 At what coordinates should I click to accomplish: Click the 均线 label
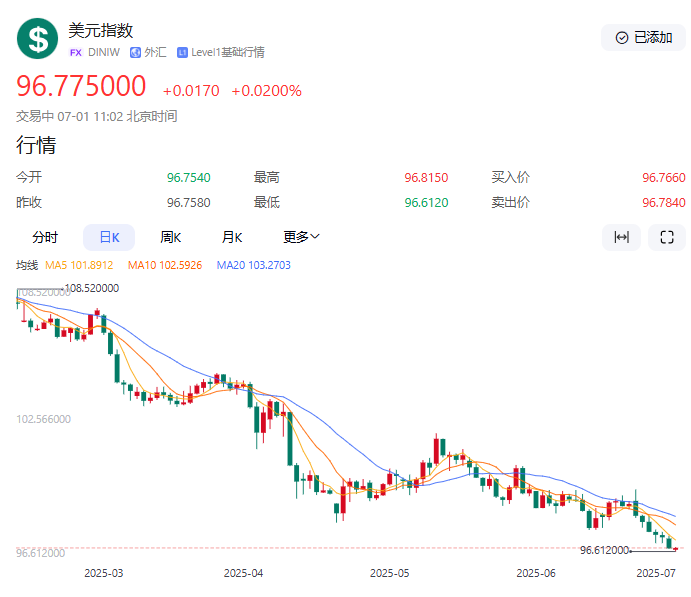(27, 265)
